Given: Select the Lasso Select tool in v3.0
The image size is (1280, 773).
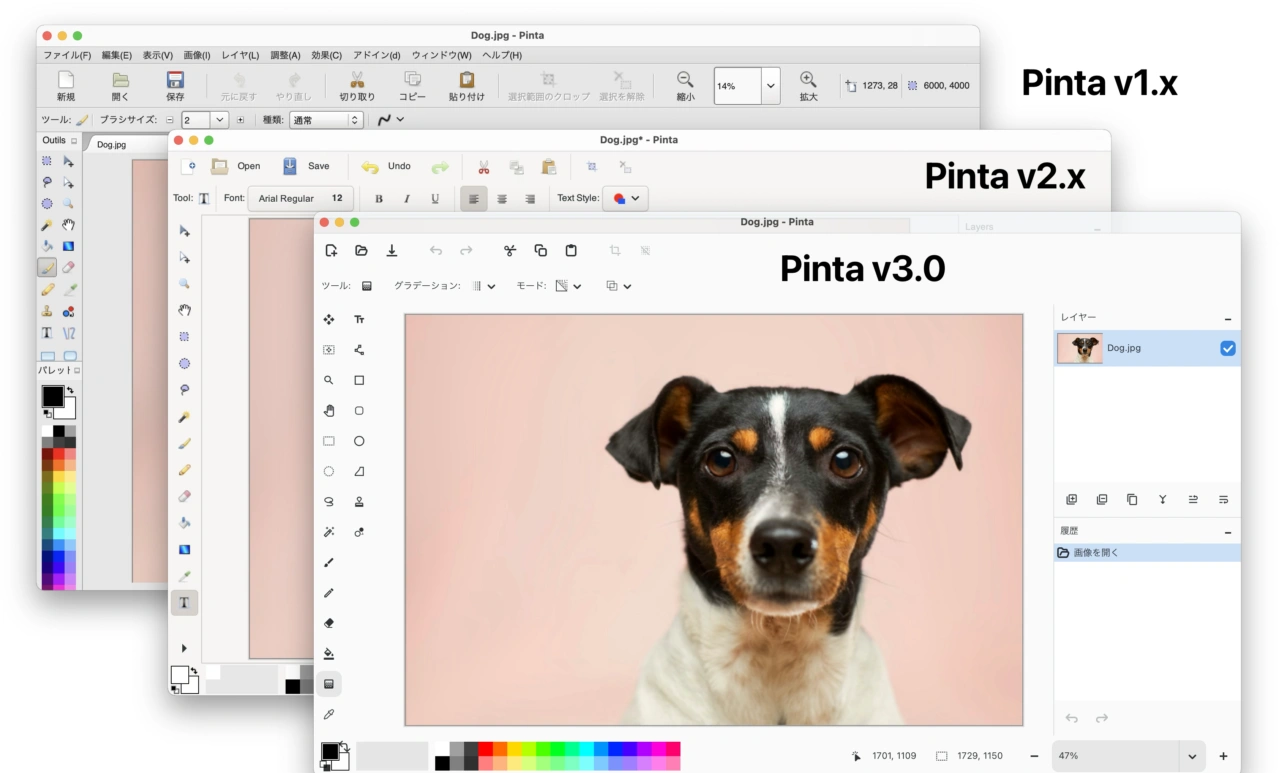Looking at the screenshot, I should (329, 502).
